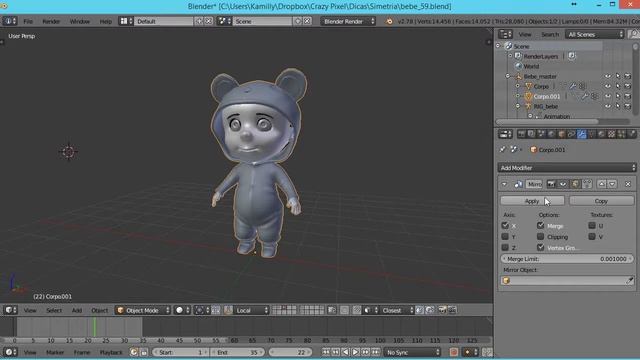Jump to the first frame of timeline
The height and width of the screenshot is (360, 640).
[325, 352]
